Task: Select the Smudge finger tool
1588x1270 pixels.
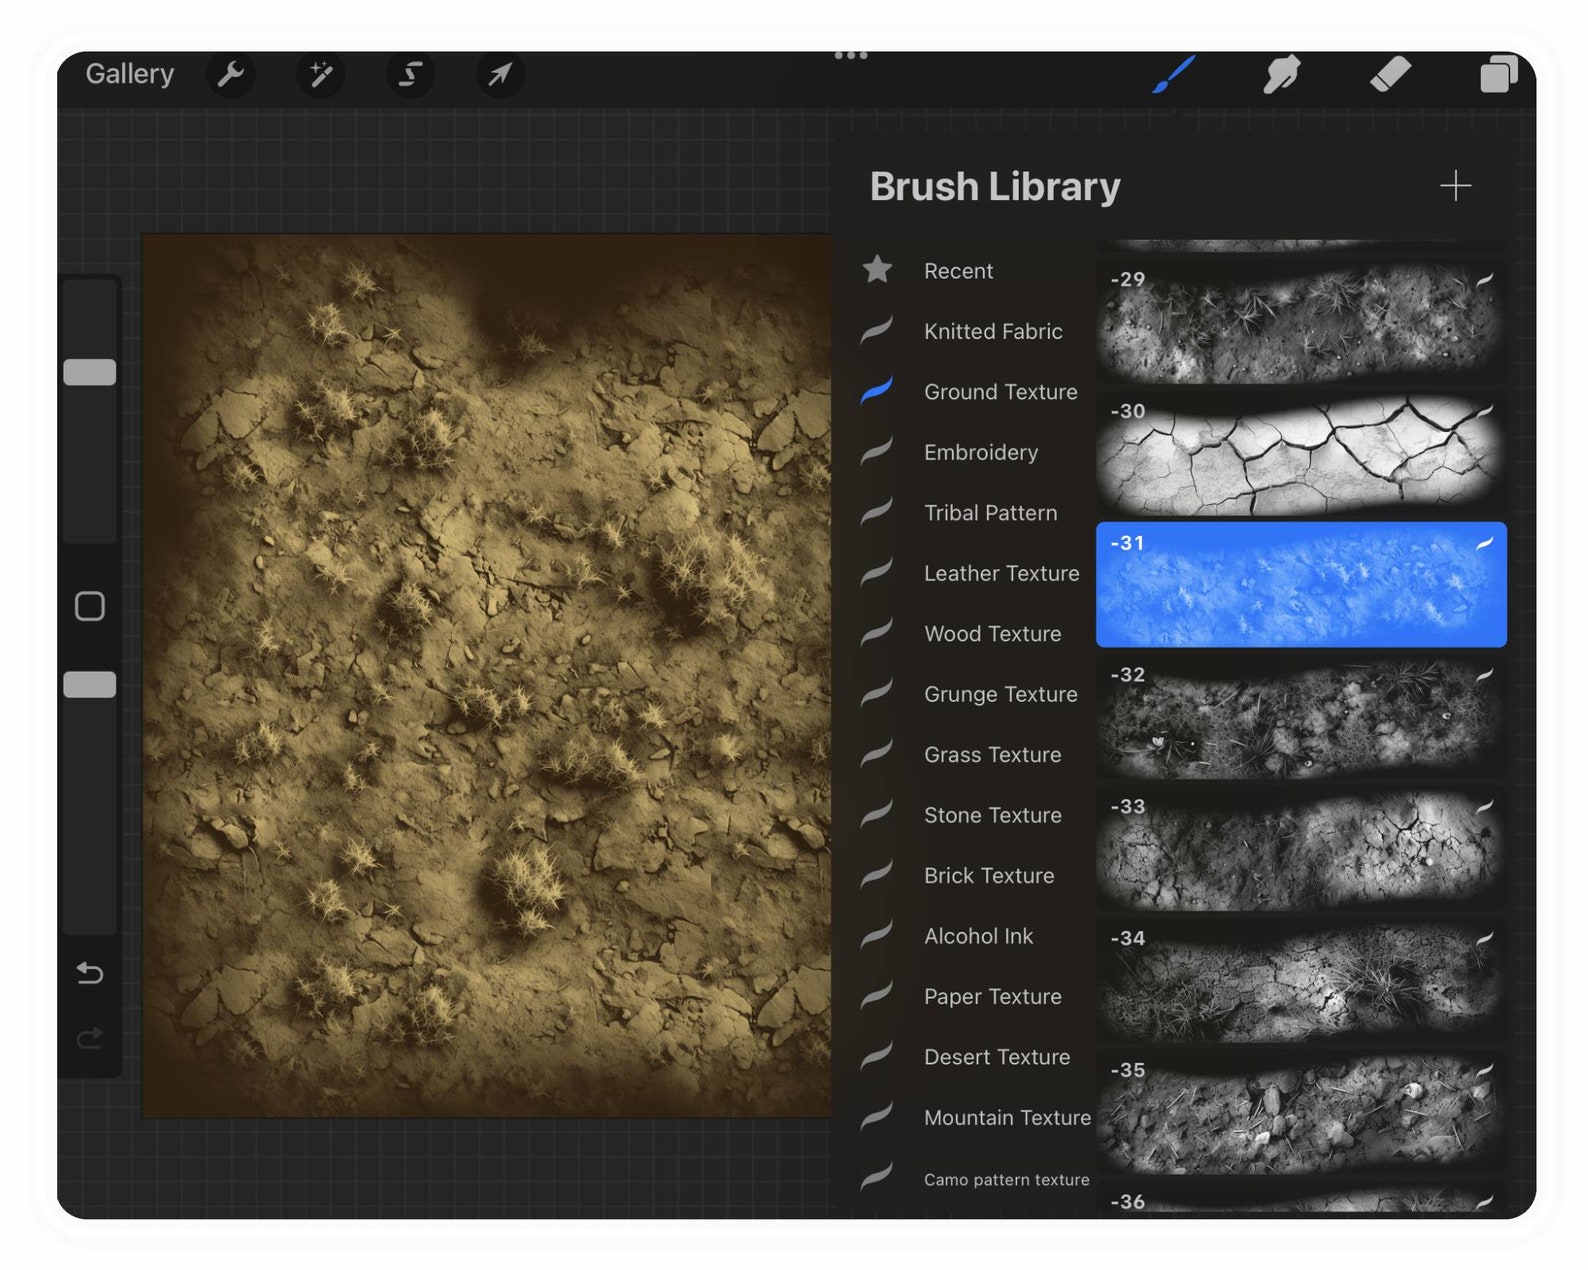Action: click(1281, 74)
